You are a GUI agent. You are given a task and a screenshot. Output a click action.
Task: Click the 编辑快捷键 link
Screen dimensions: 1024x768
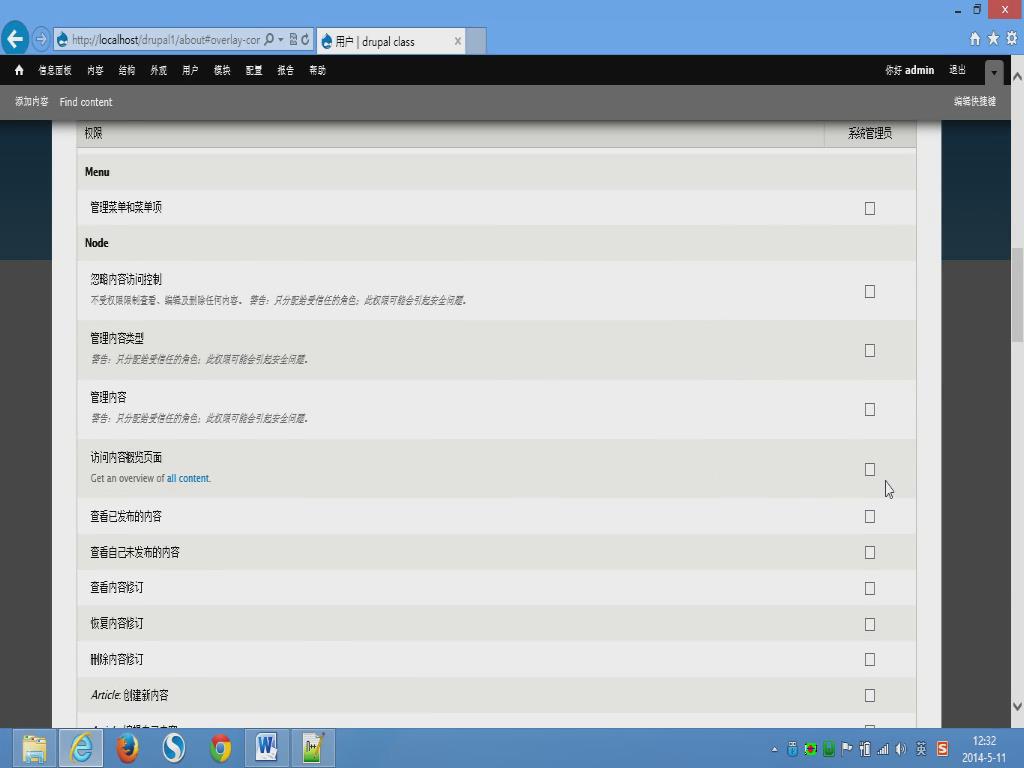(x=974, y=101)
